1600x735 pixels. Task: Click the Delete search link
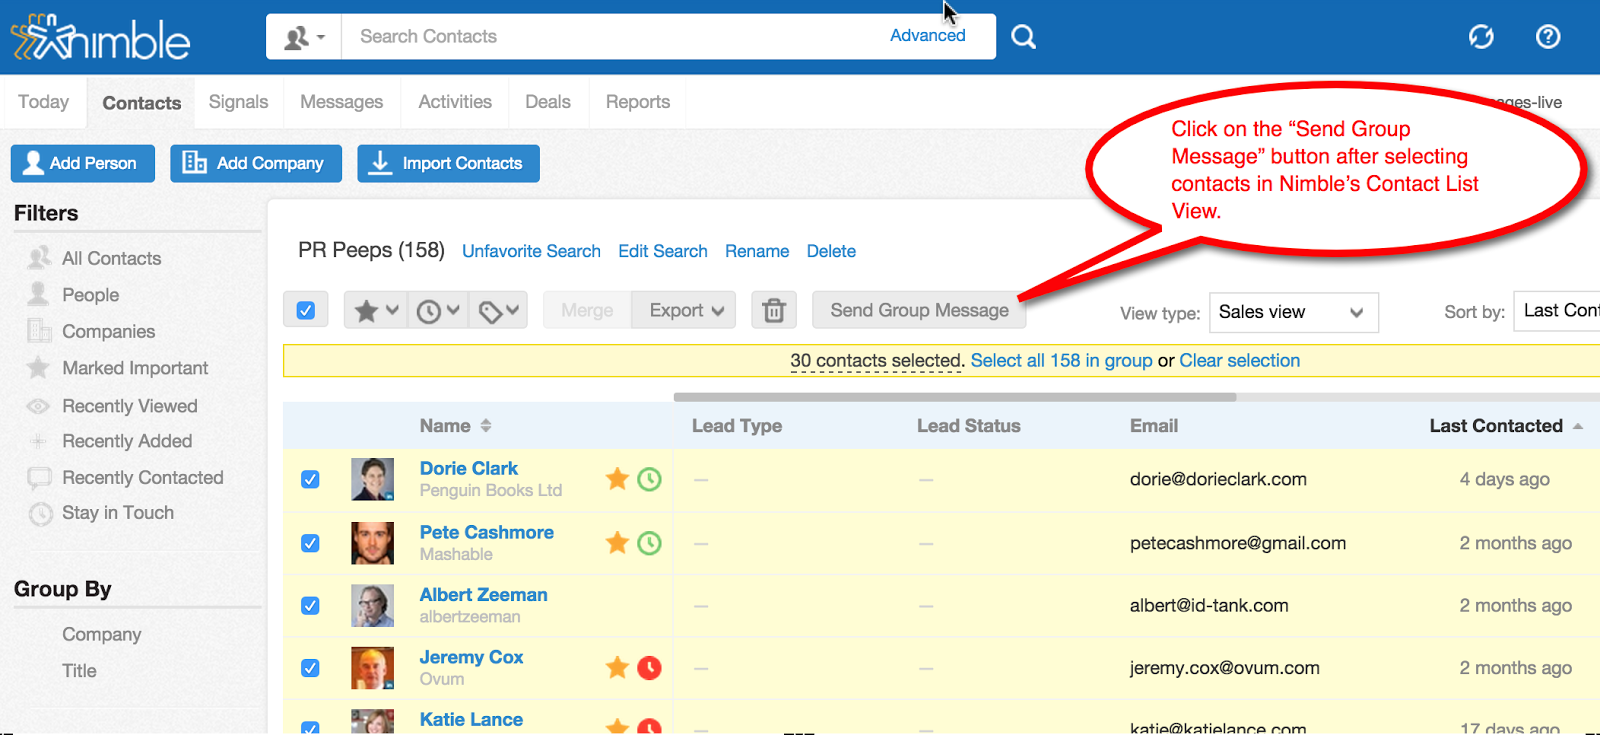[x=831, y=251]
